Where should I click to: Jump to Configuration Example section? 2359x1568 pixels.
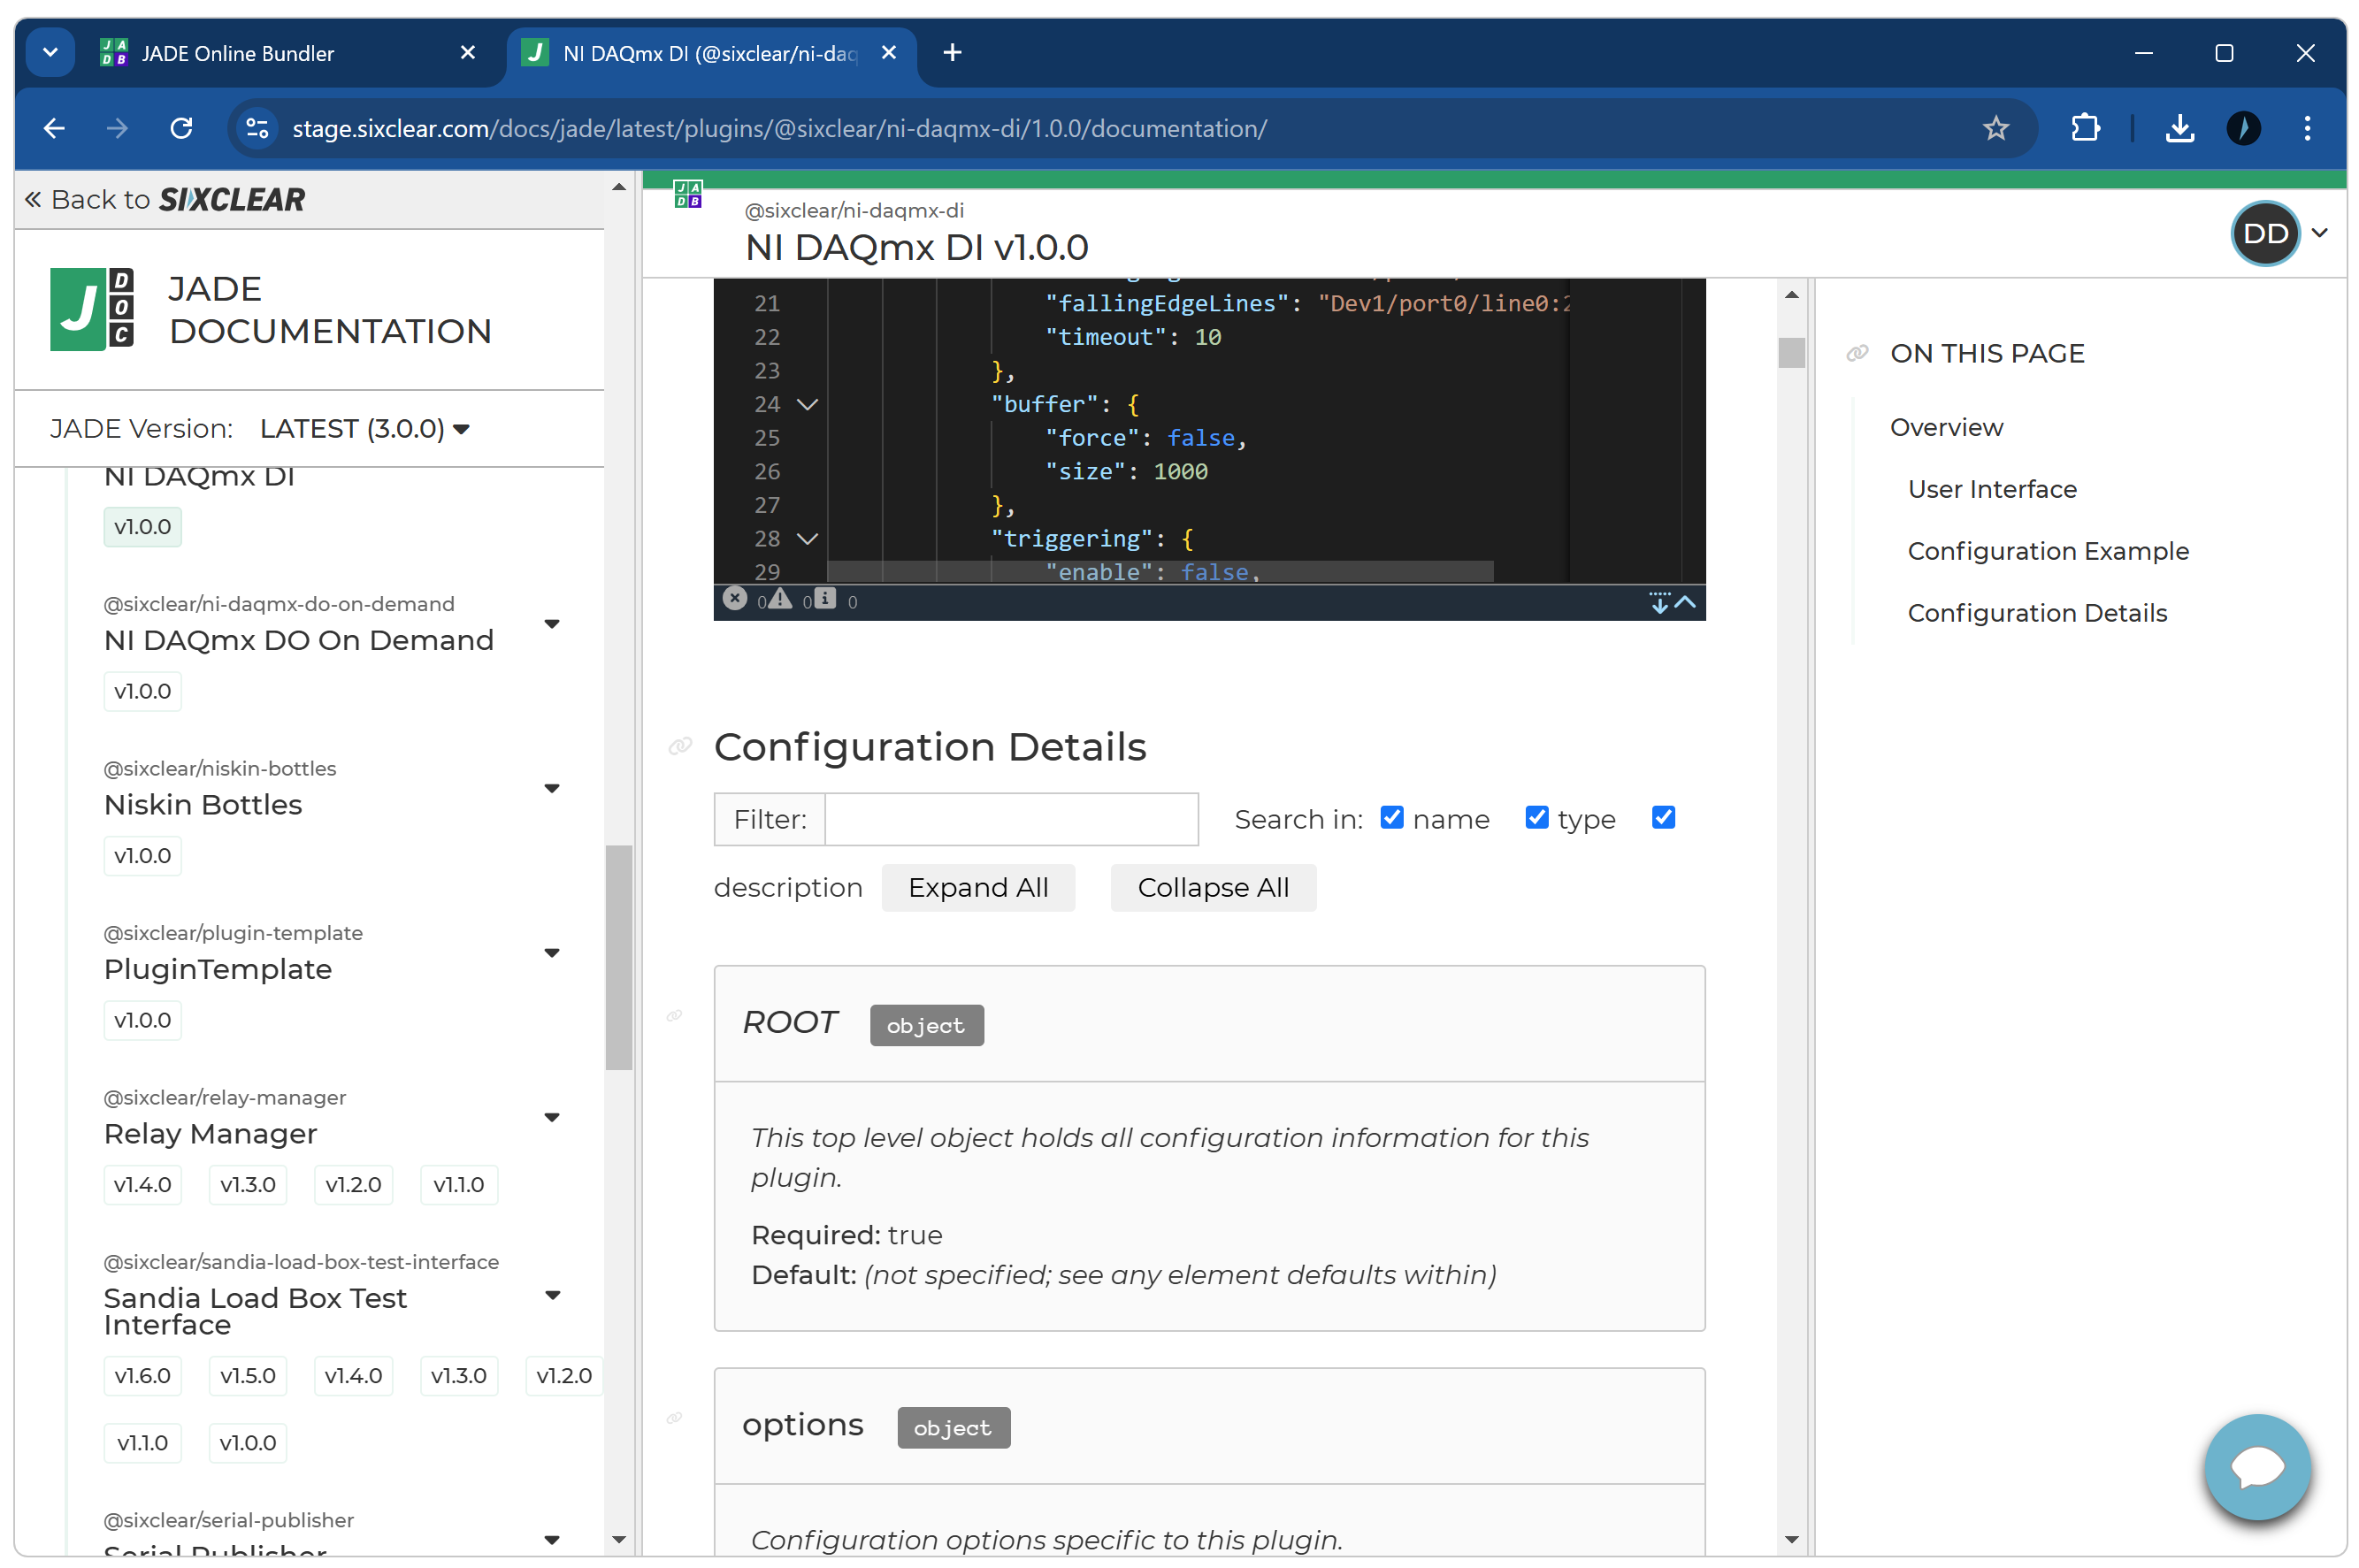pos(2048,551)
